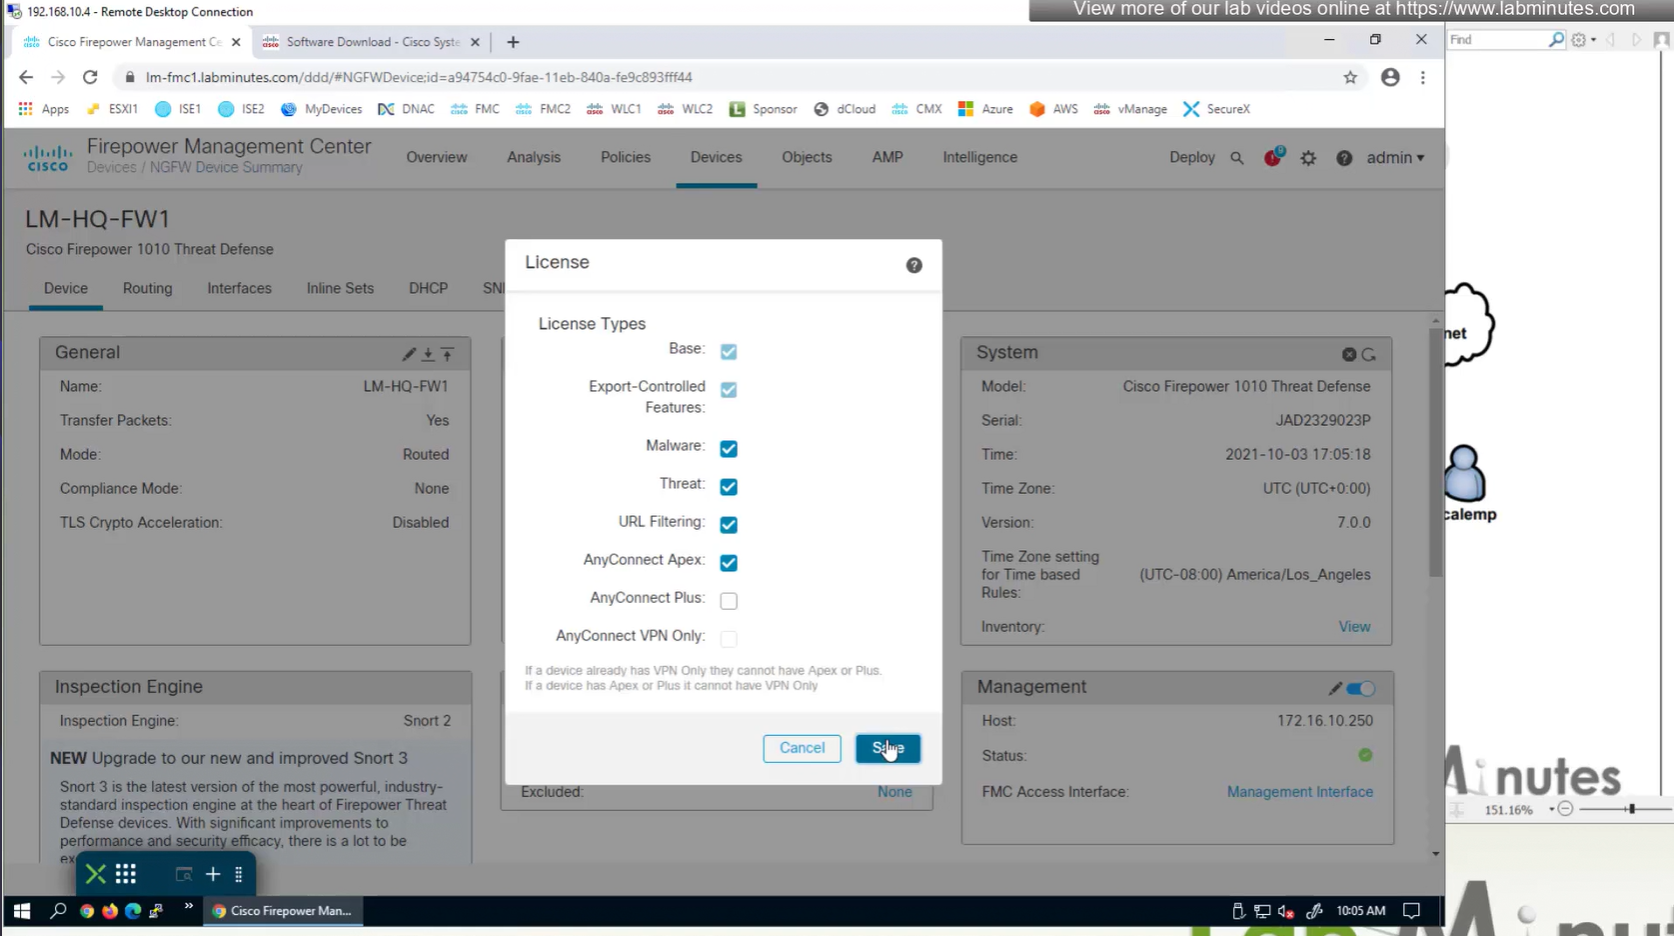
Task: Click the help question mark in header
Action: (x=1344, y=158)
